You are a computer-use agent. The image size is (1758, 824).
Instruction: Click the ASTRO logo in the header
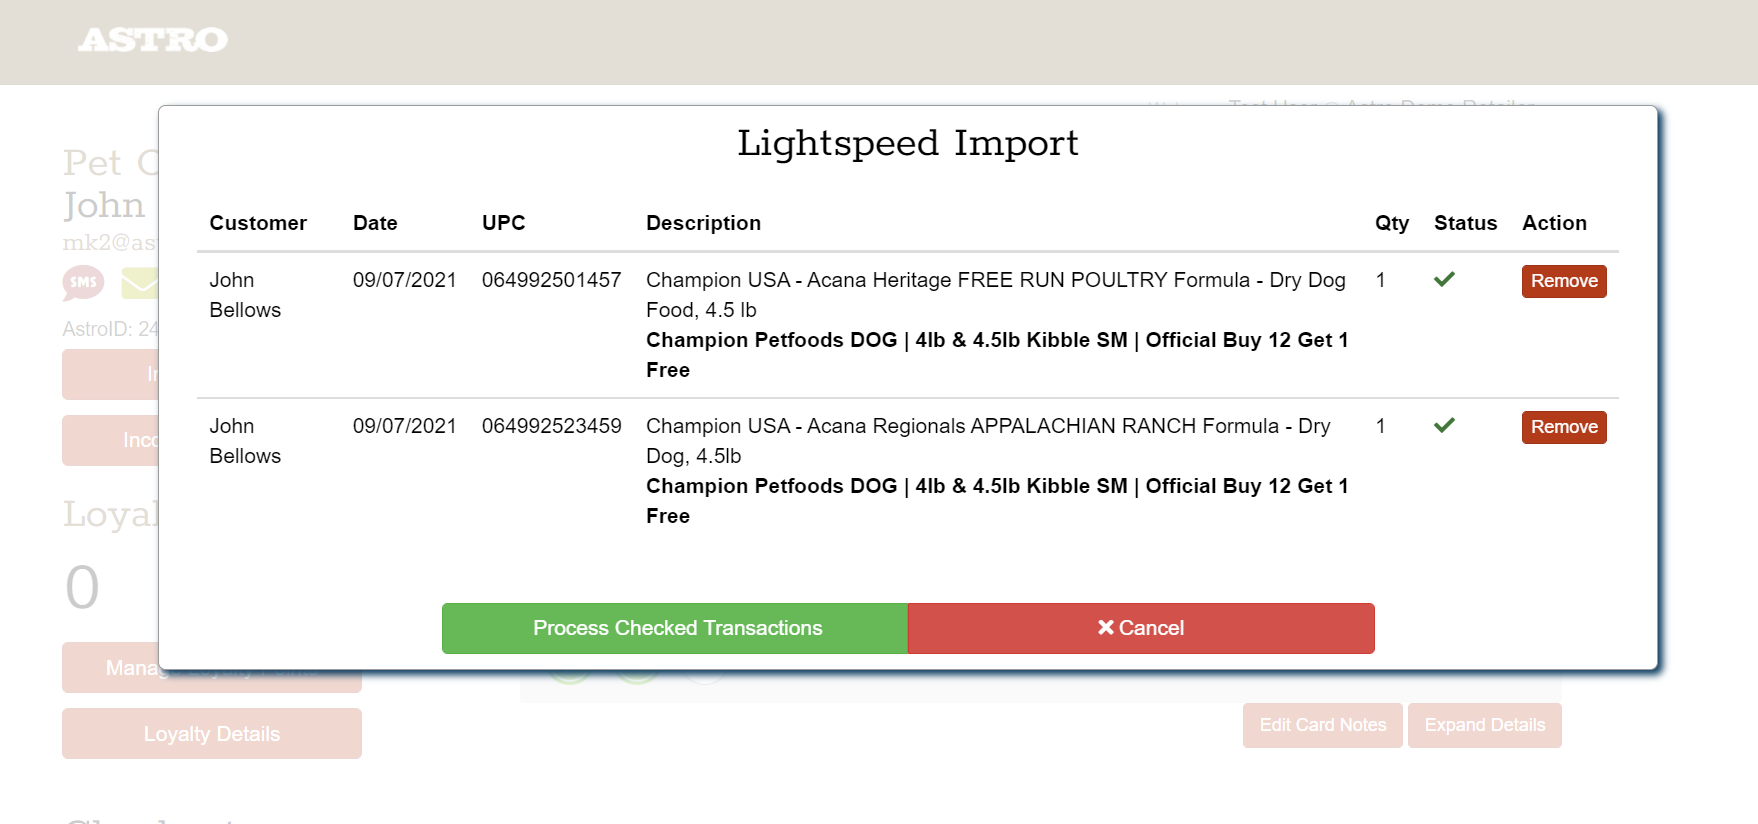tap(153, 40)
